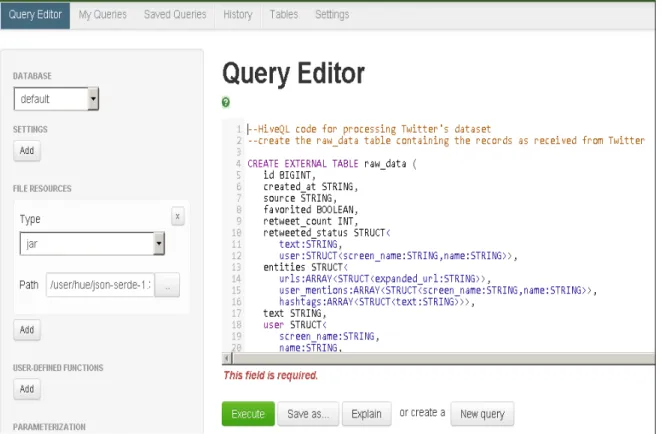Click the 'user_mentions:ARRAY' code line
This screenshot has height=434, width=662.
click(x=438, y=290)
